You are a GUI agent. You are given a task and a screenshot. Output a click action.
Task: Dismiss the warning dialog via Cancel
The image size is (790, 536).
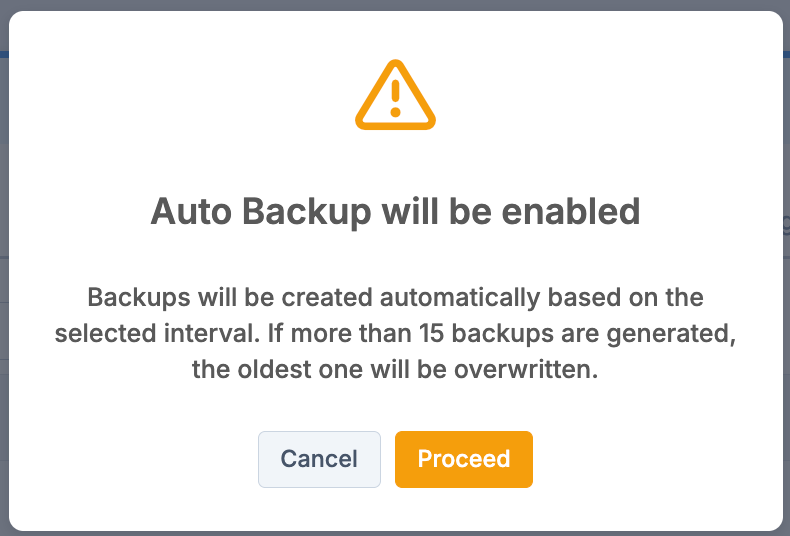(x=319, y=459)
